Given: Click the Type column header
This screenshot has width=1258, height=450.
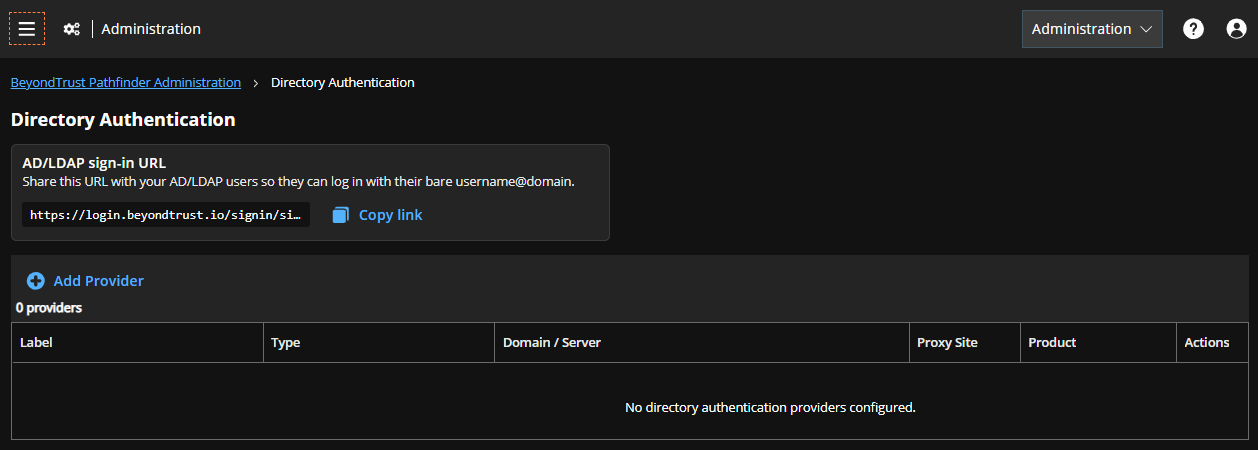Looking at the screenshot, I should pyautogui.click(x=379, y=342).
